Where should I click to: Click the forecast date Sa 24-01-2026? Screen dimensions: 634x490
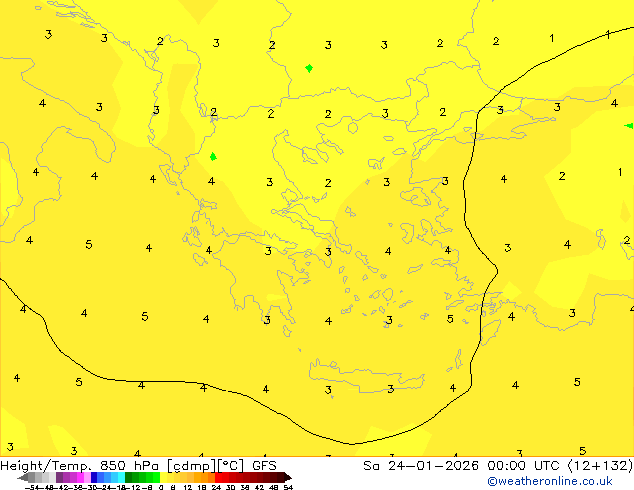(x=421, y=466)
